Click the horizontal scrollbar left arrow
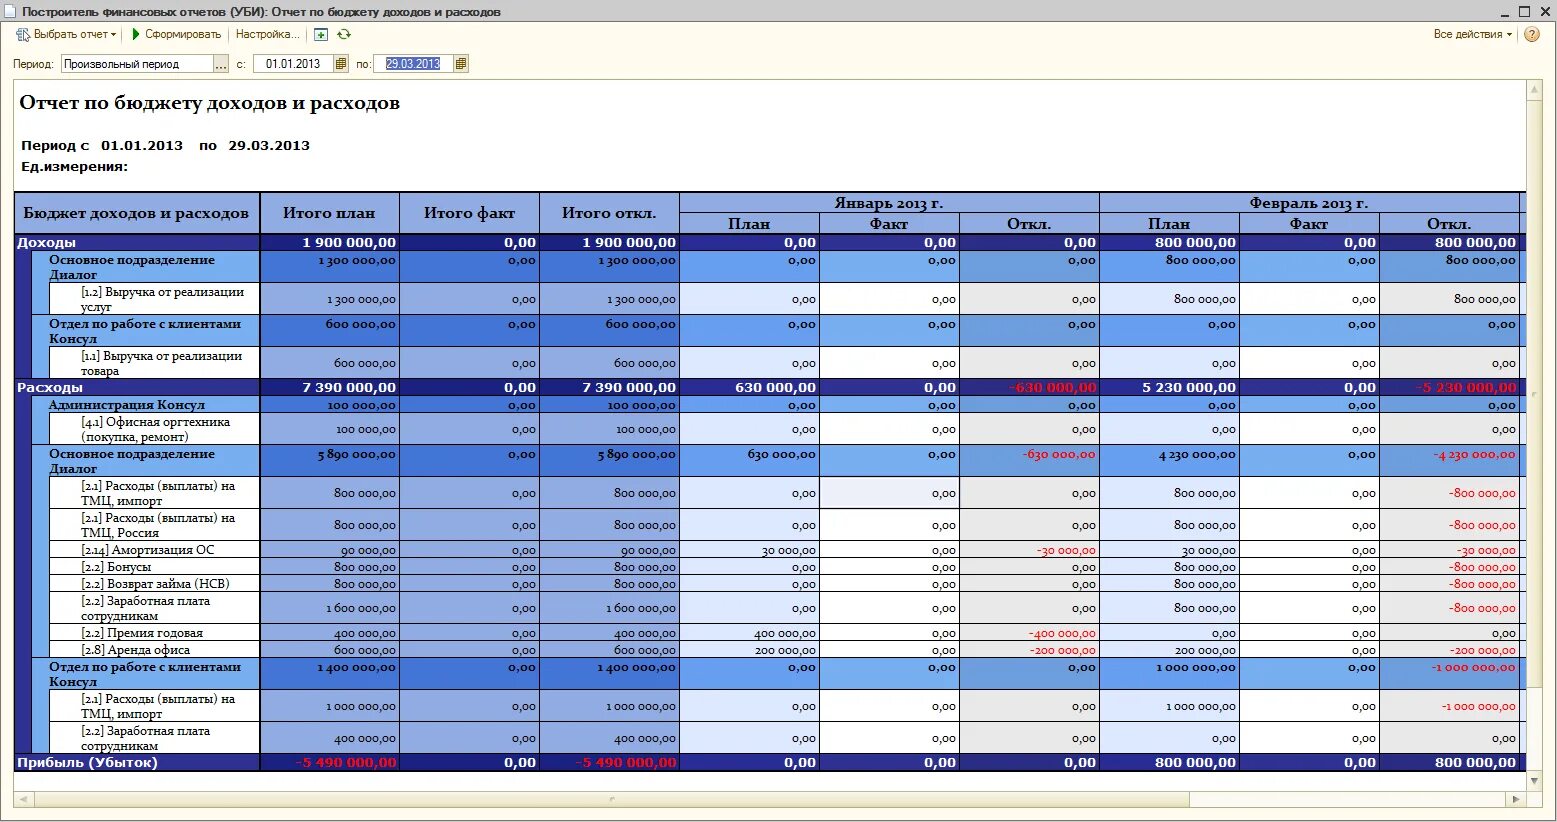1557x822 pixels. pos(22,799)
